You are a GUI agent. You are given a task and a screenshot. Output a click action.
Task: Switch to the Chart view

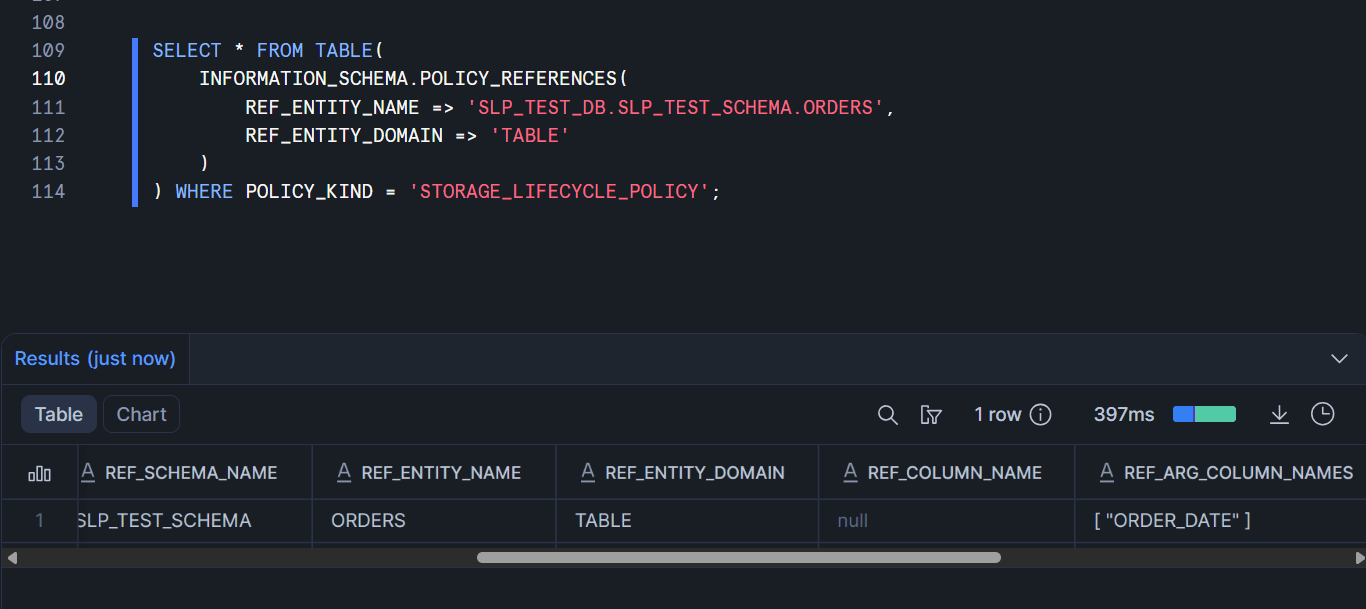coord(141,414)
